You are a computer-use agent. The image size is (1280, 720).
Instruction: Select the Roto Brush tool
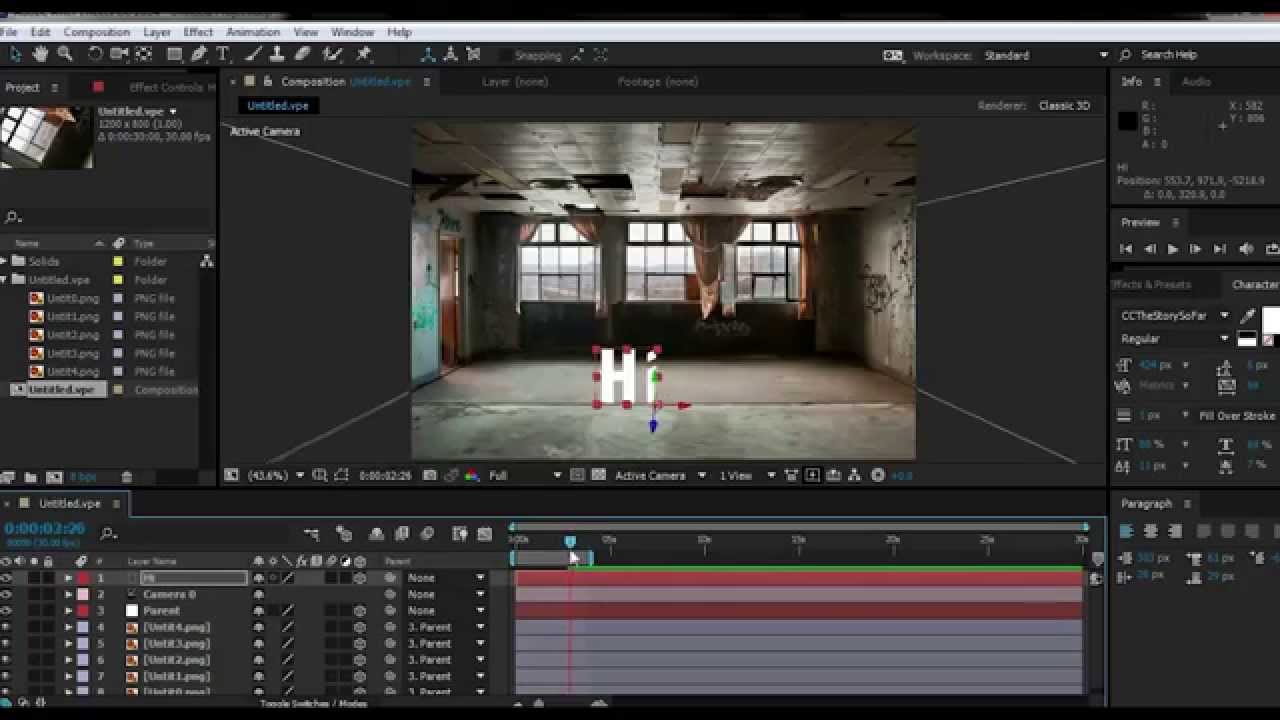click(333, 54)
